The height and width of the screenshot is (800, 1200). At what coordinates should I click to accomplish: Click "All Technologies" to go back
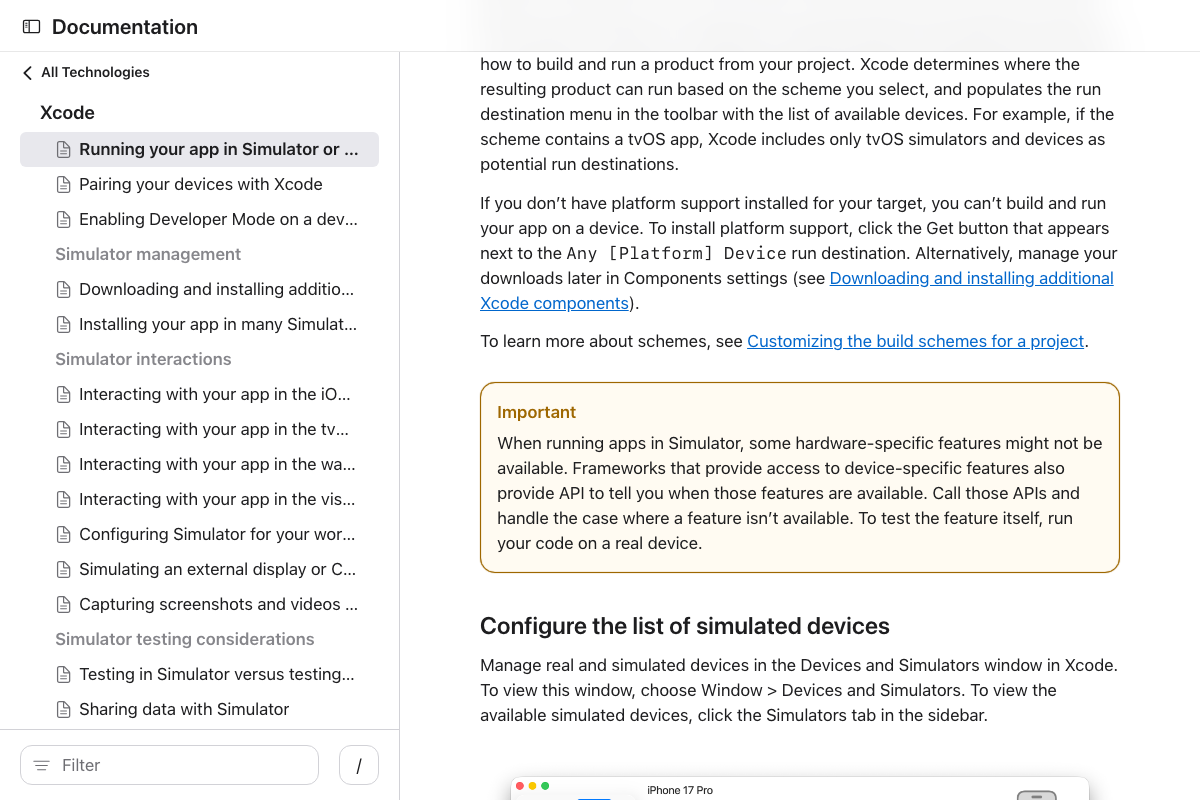(94, 72)
